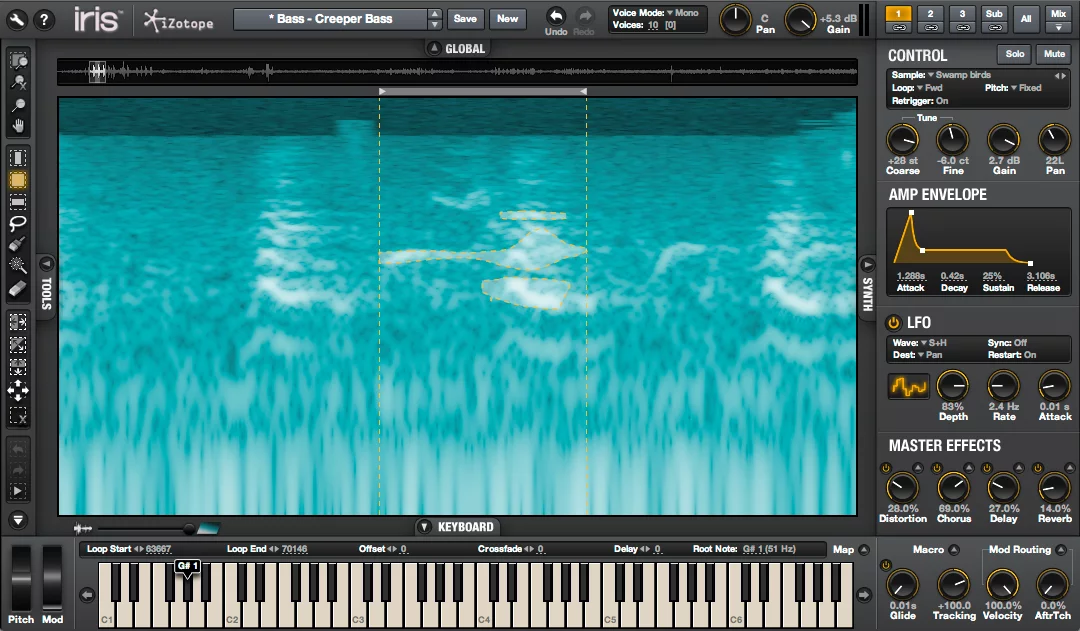The width and height of the screenshot is (1080, 631).
Task: Select the Lasso selection tool
Action: tap(17, 223)
